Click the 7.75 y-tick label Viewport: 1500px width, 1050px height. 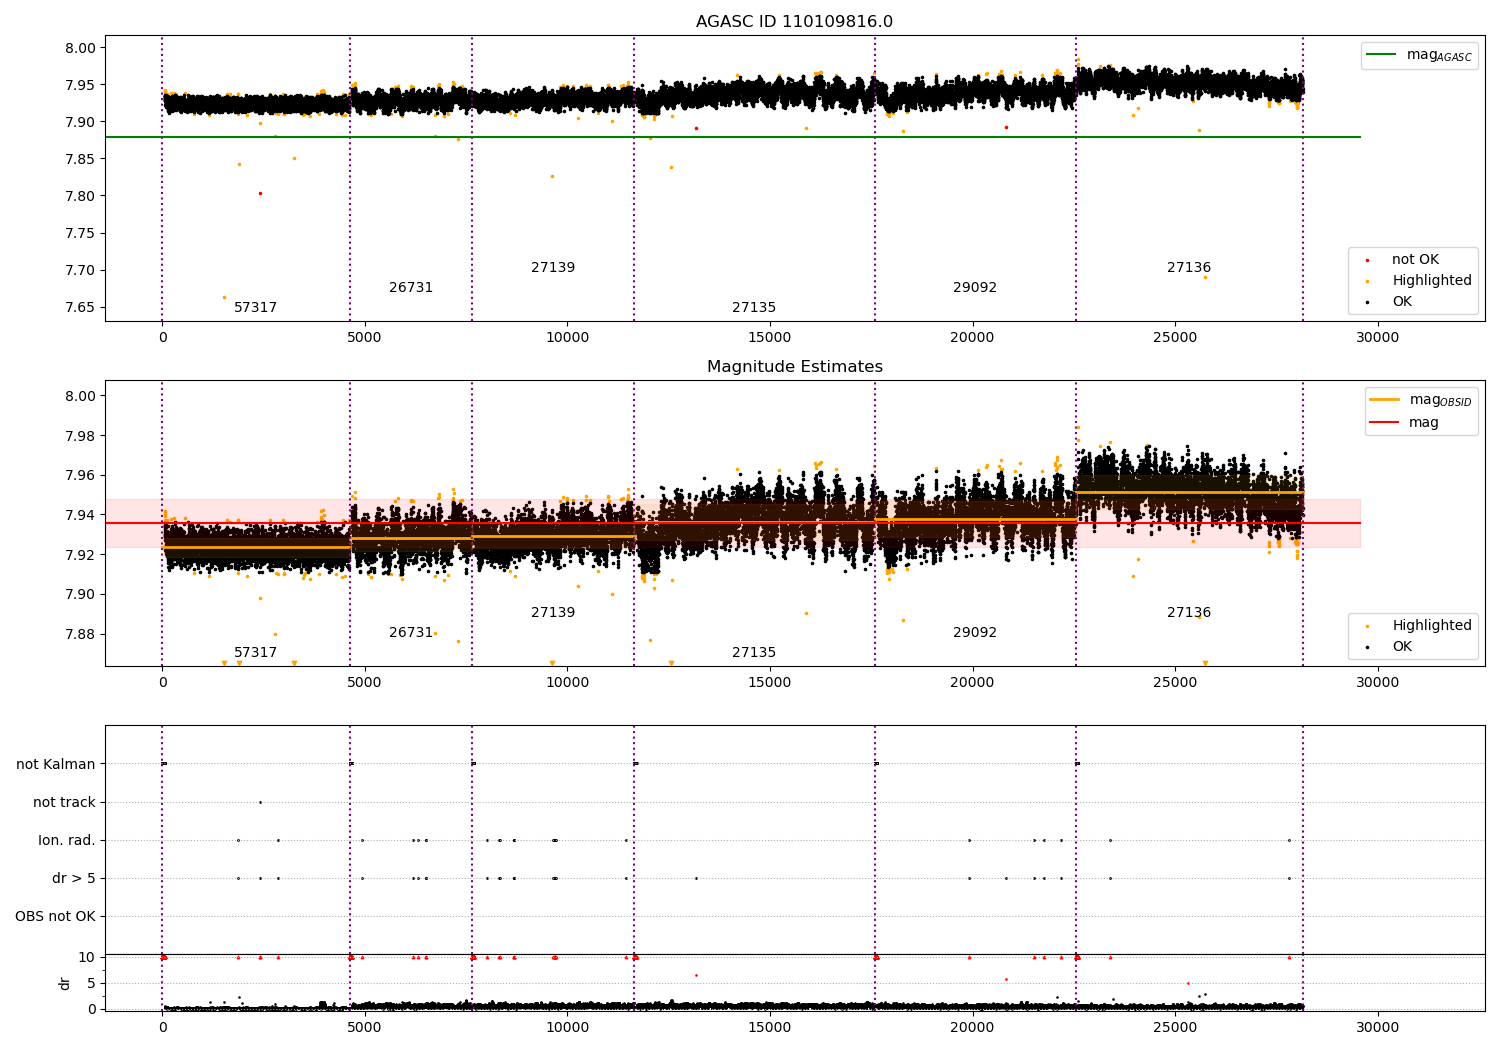(80, 234)
